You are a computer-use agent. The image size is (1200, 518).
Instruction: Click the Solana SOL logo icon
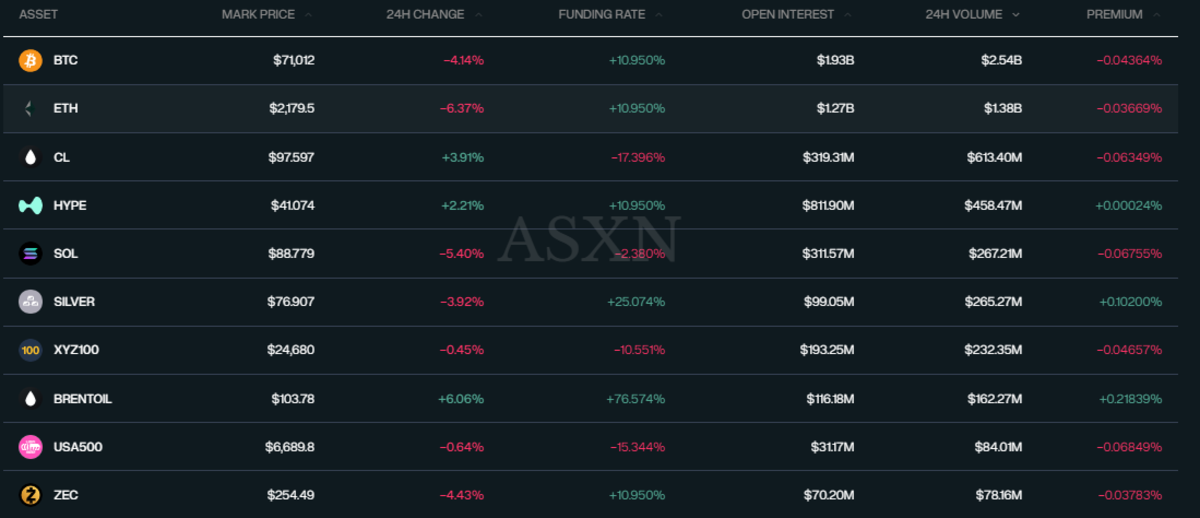tap(30, 254)
